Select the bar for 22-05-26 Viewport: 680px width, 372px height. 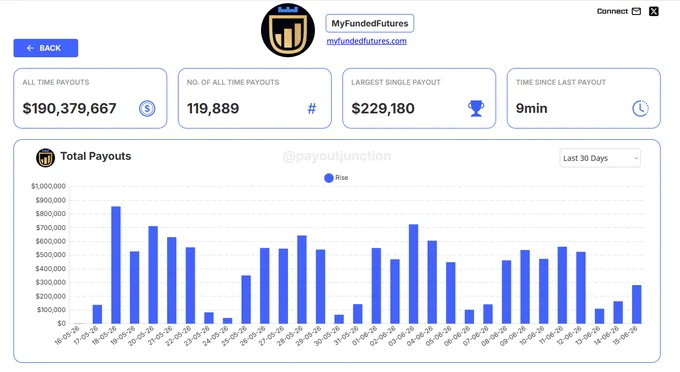[x=190, y=285]
